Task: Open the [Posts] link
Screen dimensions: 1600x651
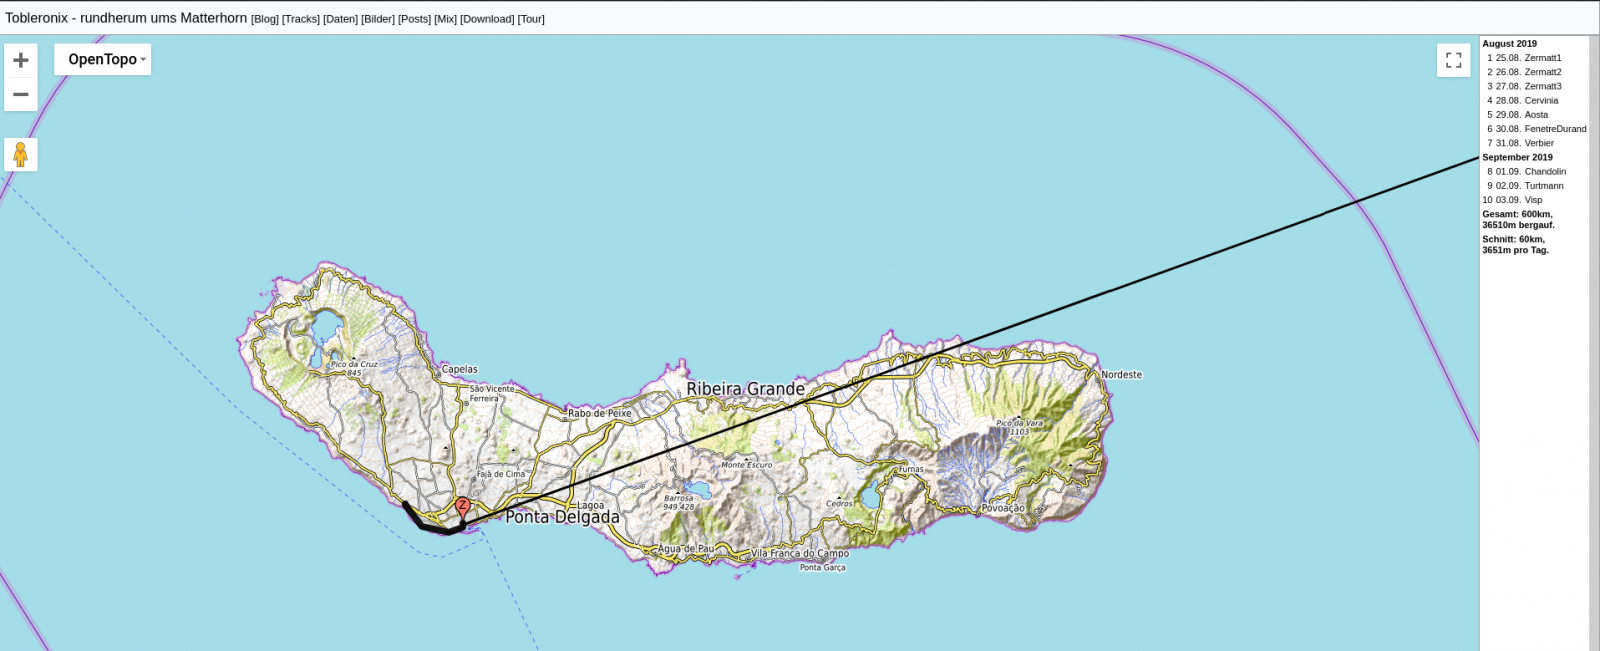Action: [415, 19]
